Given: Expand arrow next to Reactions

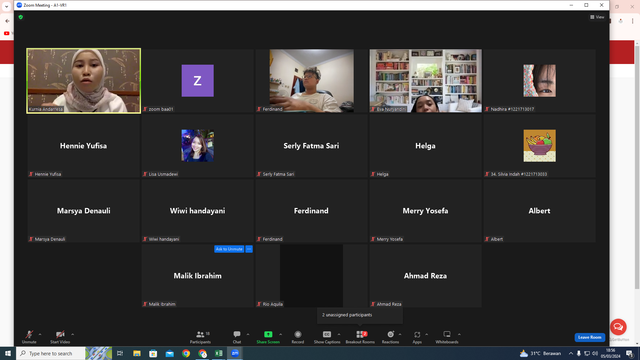Looking at the screenshot, I should 400,334.
